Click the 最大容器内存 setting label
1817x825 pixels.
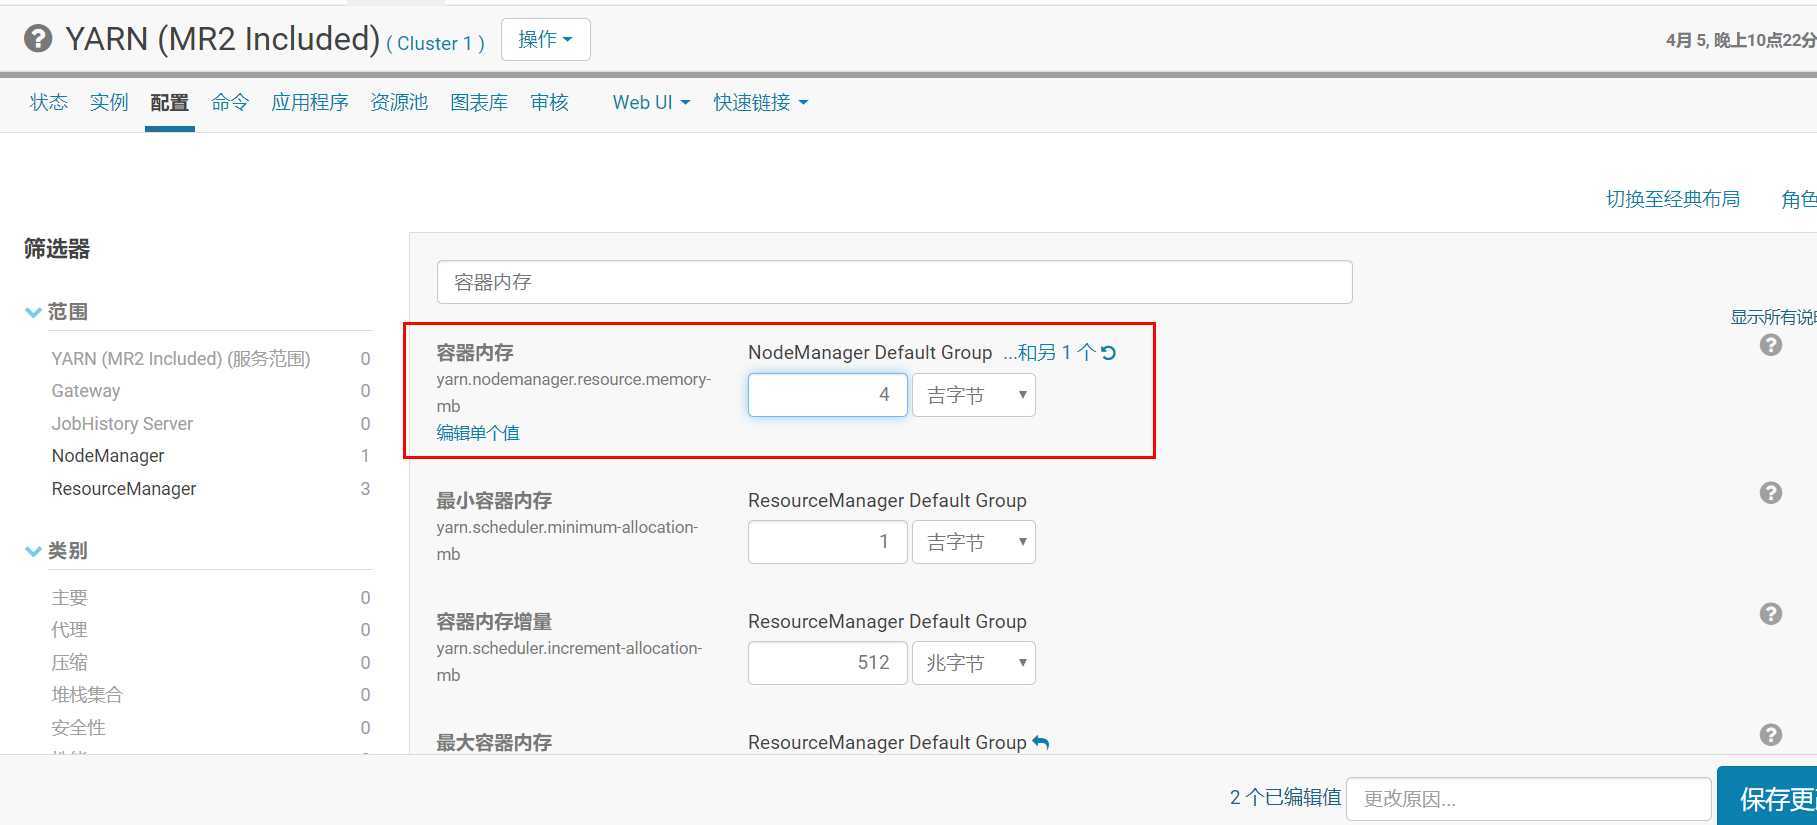(494, 743)
